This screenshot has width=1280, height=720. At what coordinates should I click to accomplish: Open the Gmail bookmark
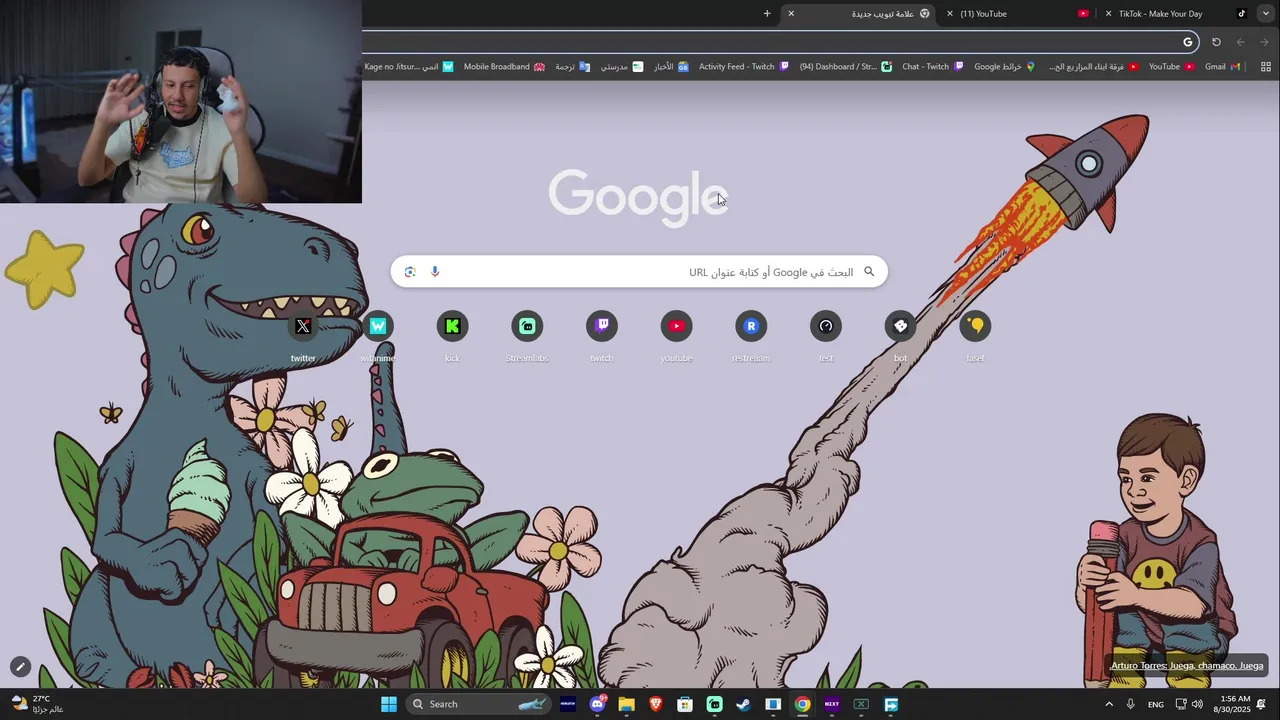click(x=1222, y=67)
